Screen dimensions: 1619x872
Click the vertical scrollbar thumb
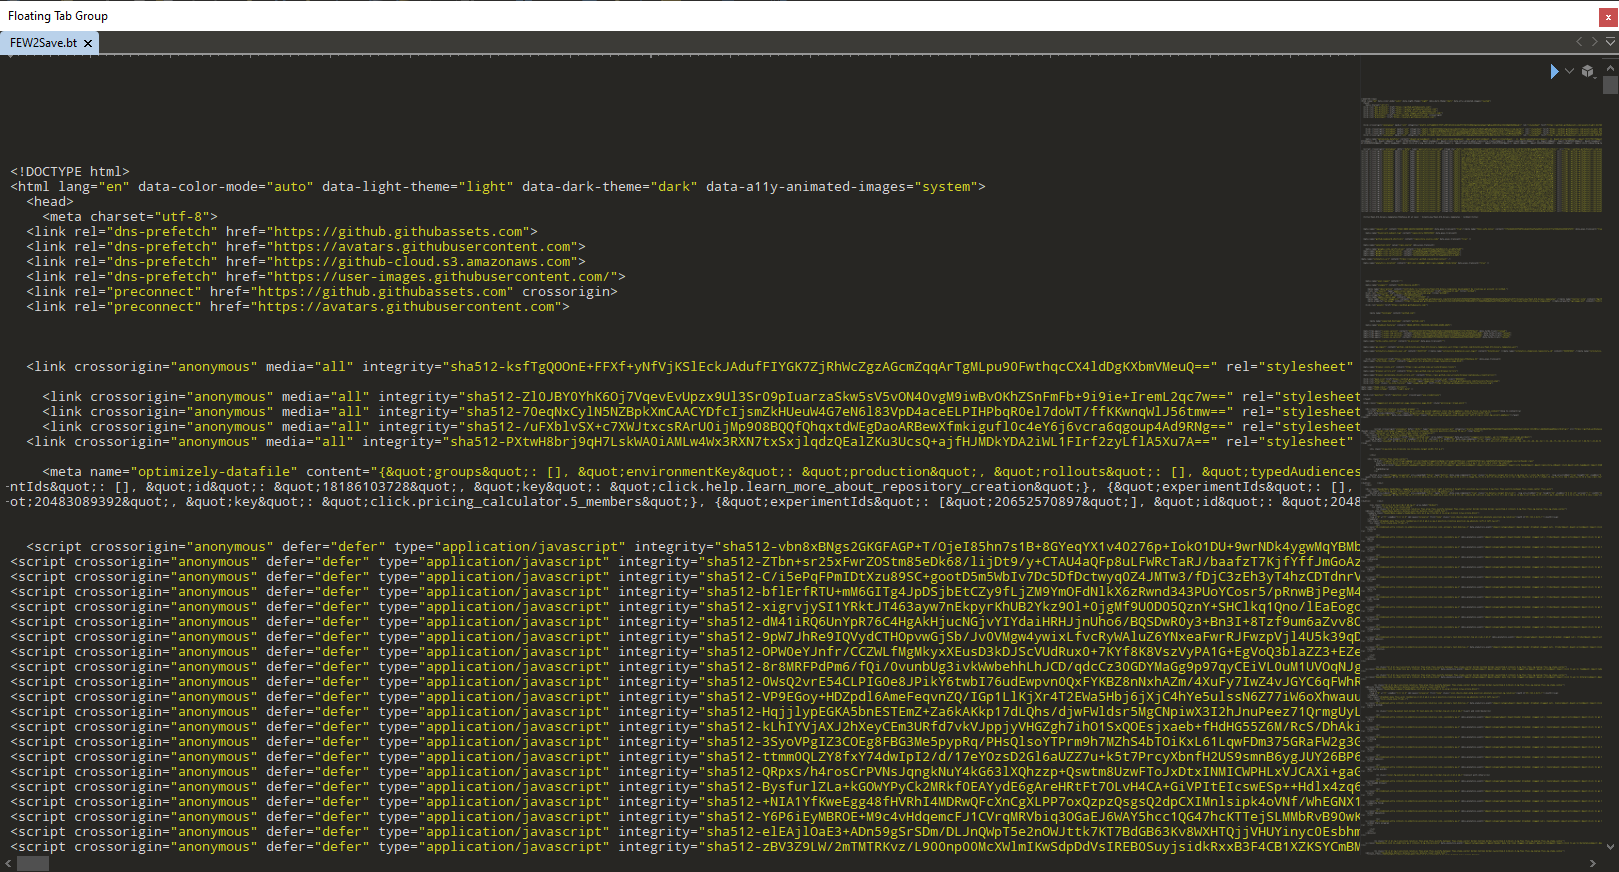click(x=1610, y=85)
